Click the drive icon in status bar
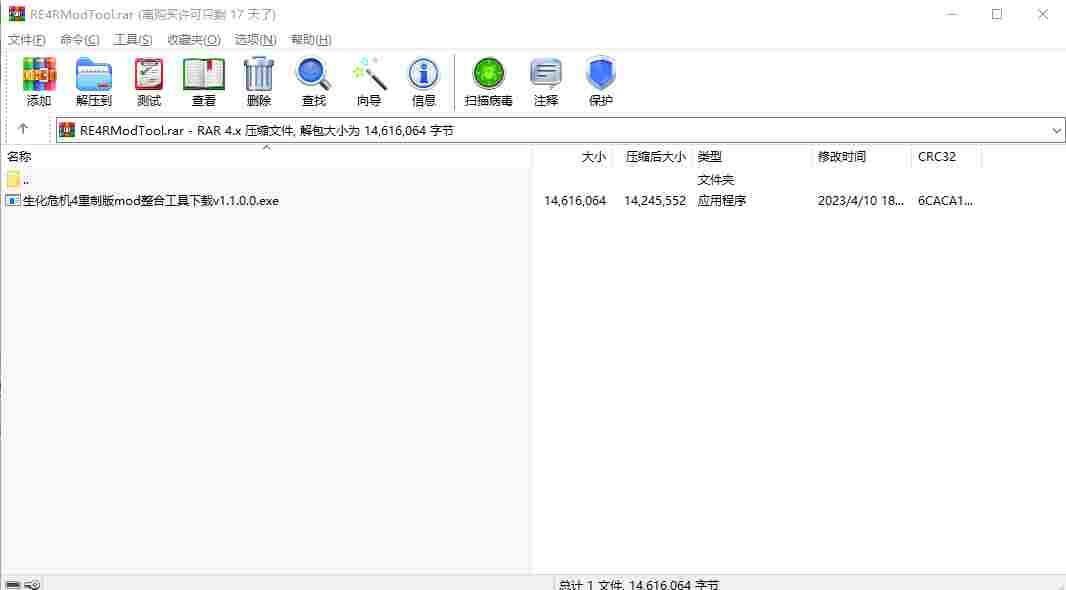 13,584
